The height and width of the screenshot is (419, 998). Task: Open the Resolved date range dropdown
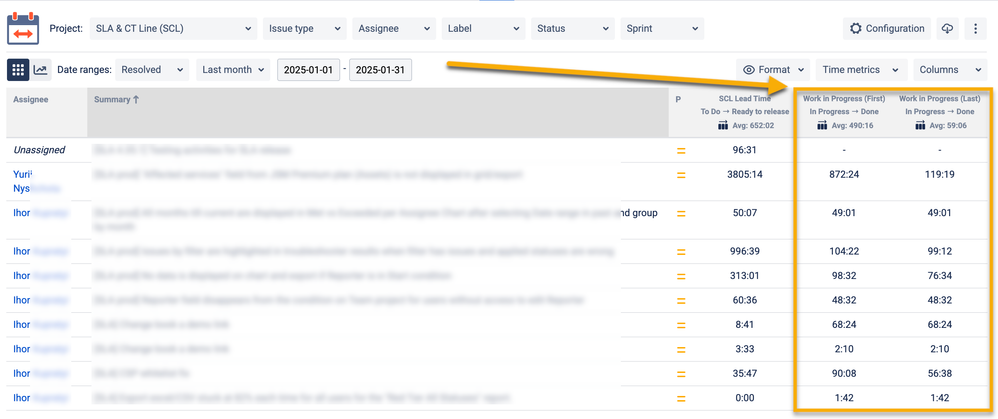tap(152, 70)
